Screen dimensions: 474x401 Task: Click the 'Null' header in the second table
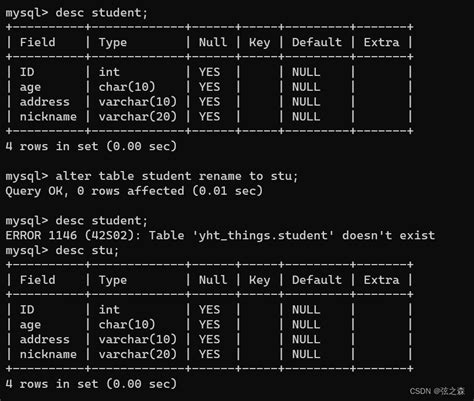click(x=213, y=280)
